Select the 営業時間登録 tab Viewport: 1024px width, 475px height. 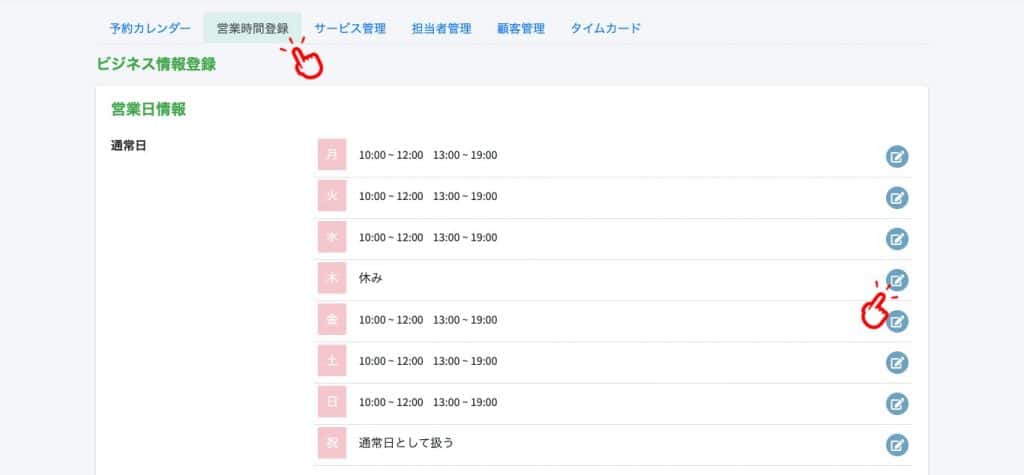253,28
